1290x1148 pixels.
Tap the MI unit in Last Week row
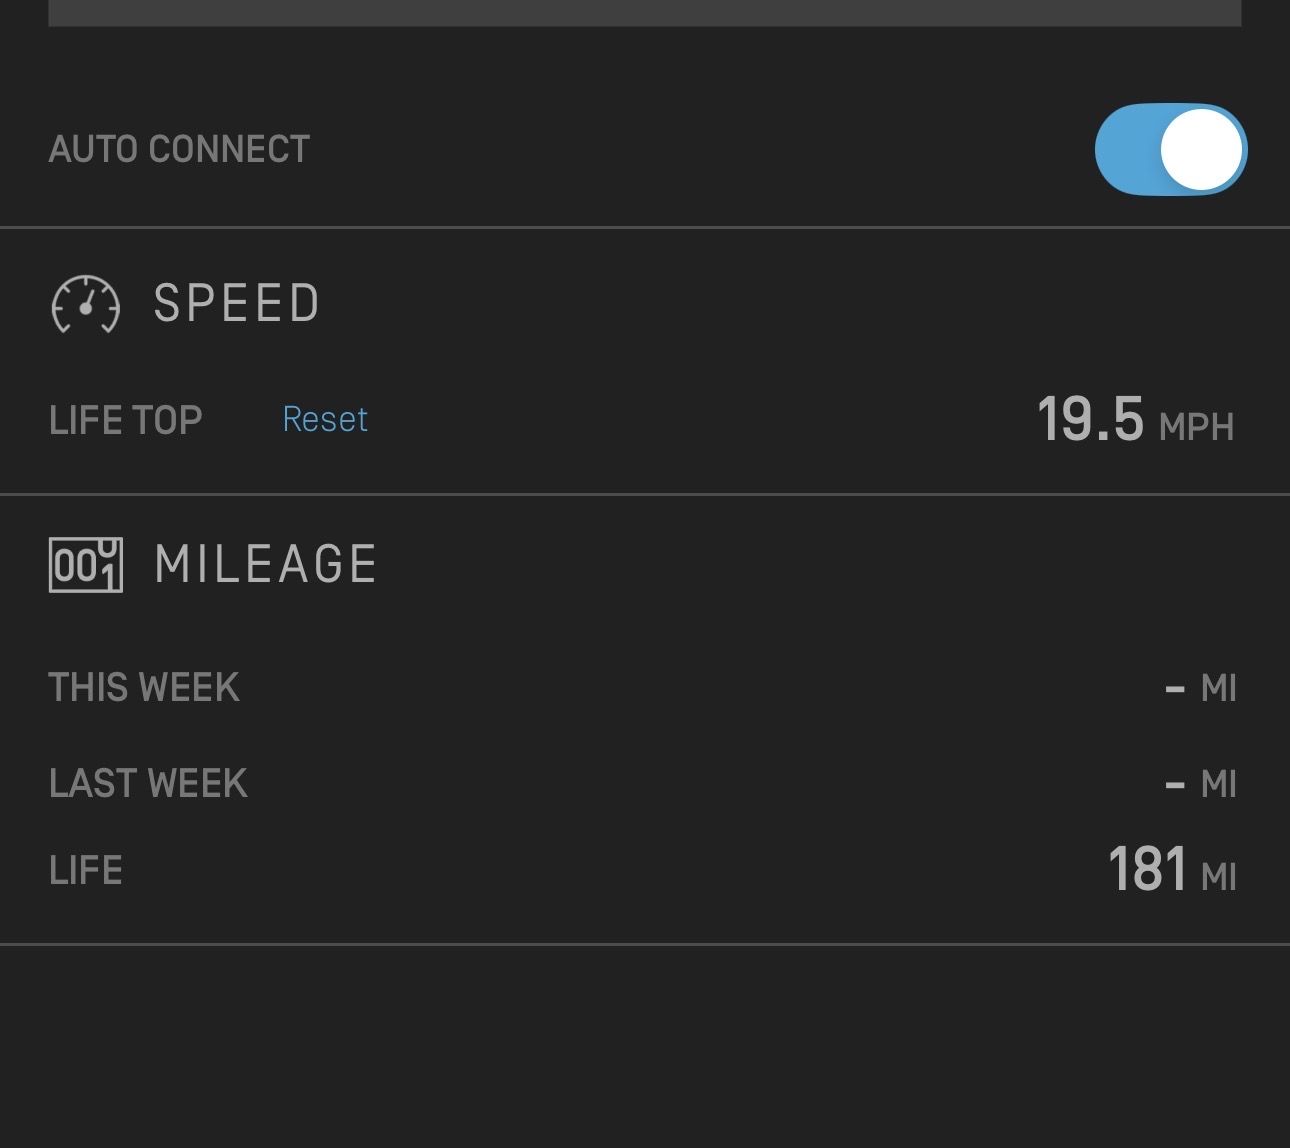pos(1219,784)
